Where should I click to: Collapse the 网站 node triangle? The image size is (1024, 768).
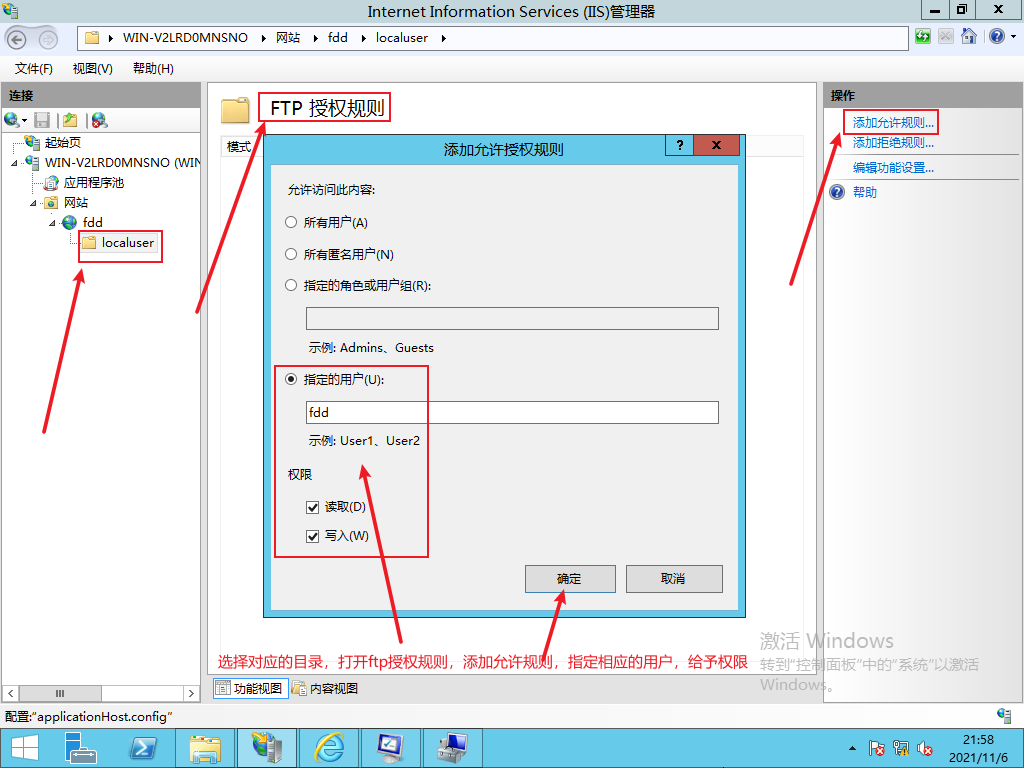click(33, 203)
